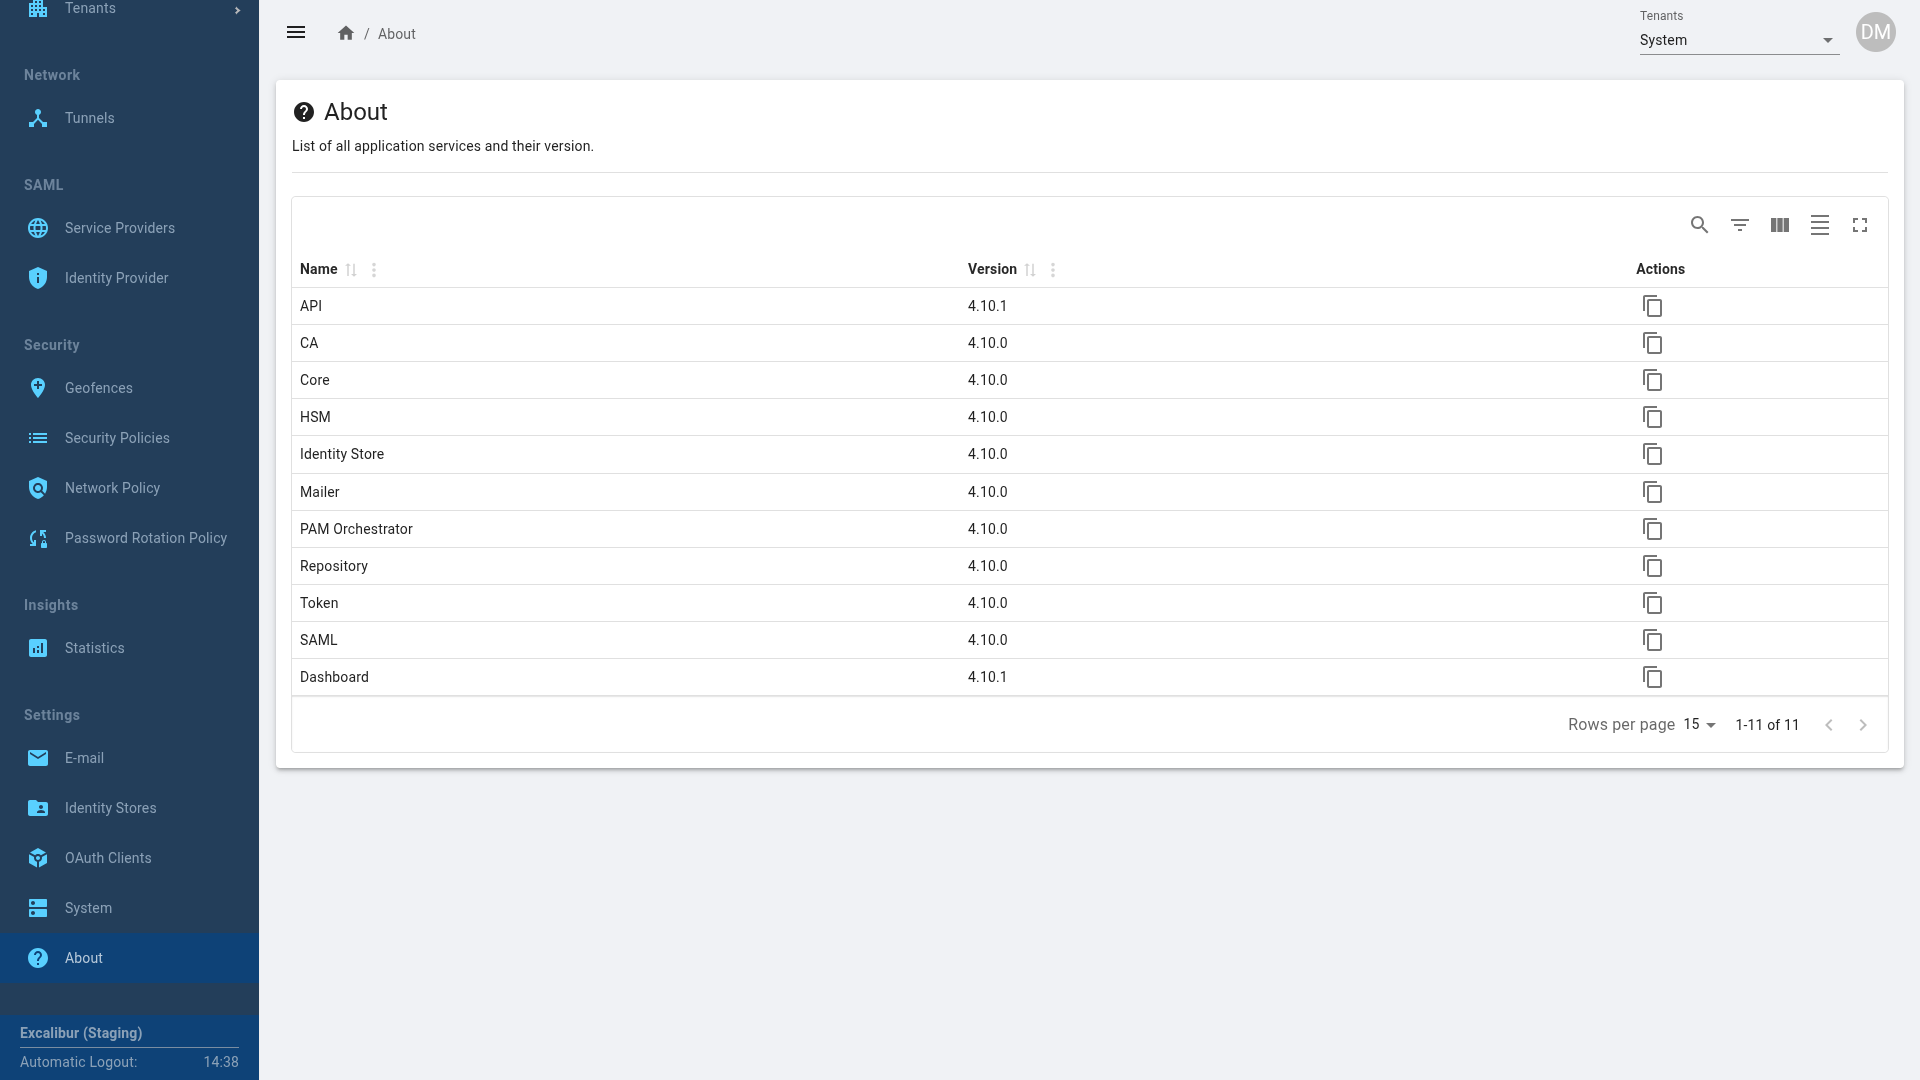Open show/hide columns icon
This screenshot has width=1920, height=1080.
click(x=1780, y=225)
